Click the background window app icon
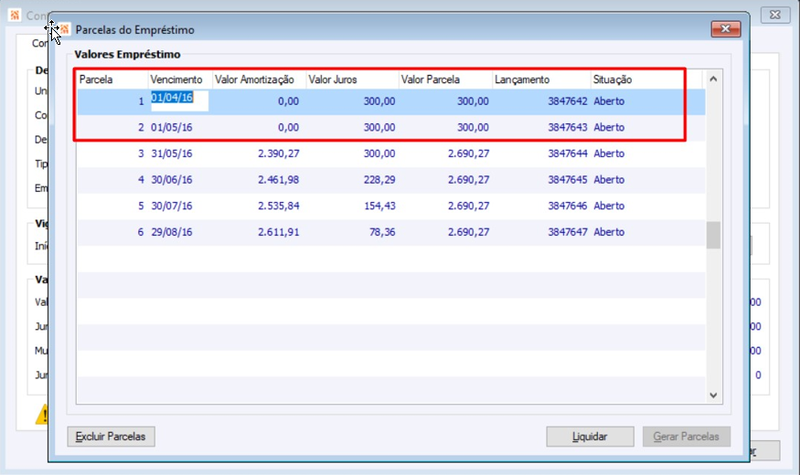The width and height of the screenshot is (800, 475). [15, 15]
